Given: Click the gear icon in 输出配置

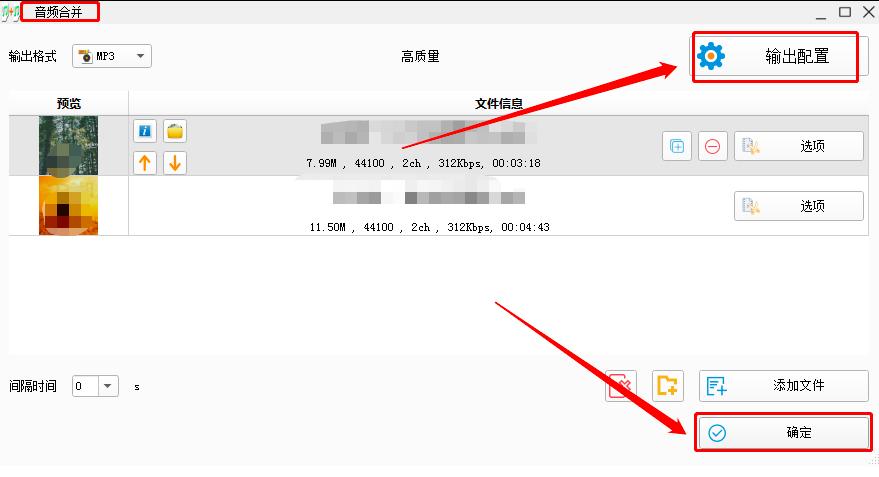Looking at the screenshot, I should tap(711, 56).
